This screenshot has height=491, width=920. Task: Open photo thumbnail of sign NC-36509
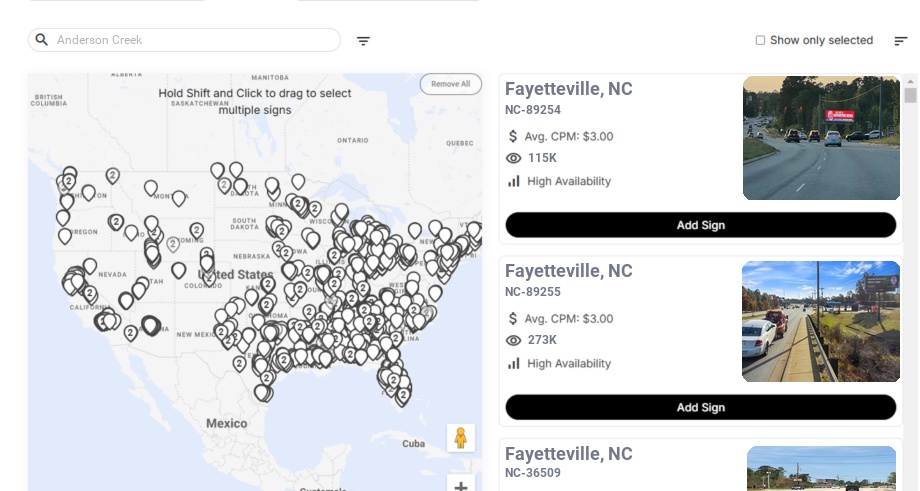[821, 468]
